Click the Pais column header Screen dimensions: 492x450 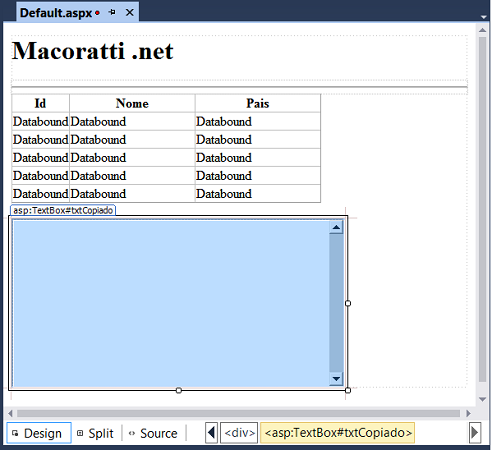[258, 103]
